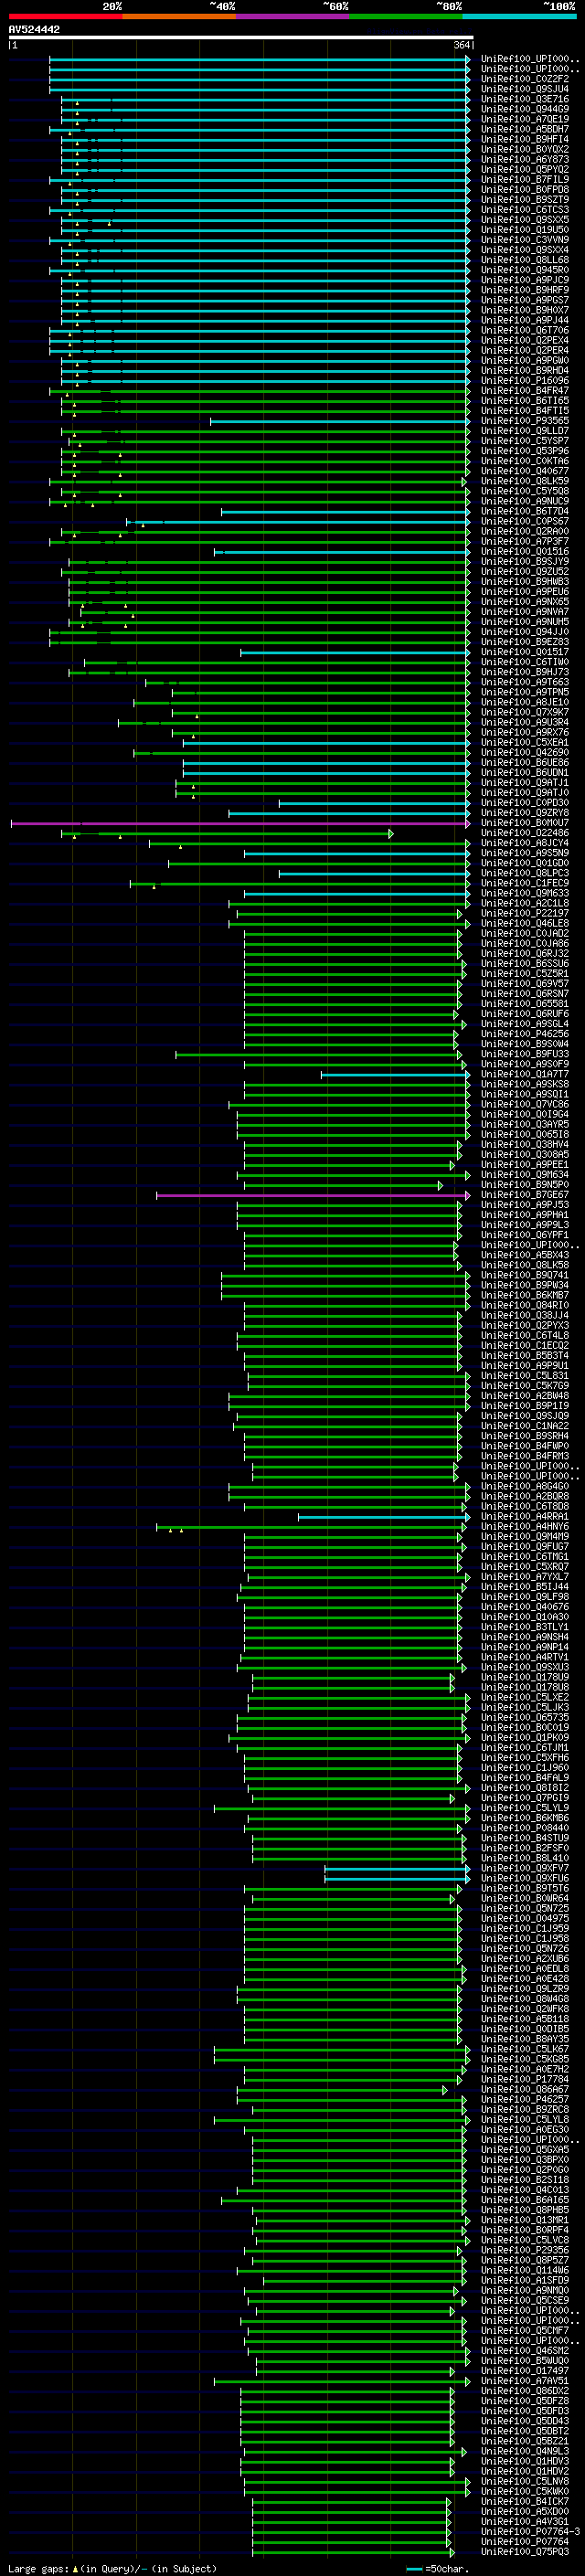Select hit label UniRef100_A5BDH7
Image resolution: width=585 pixels, height=2576 pixels.
[x=525, y=129]
